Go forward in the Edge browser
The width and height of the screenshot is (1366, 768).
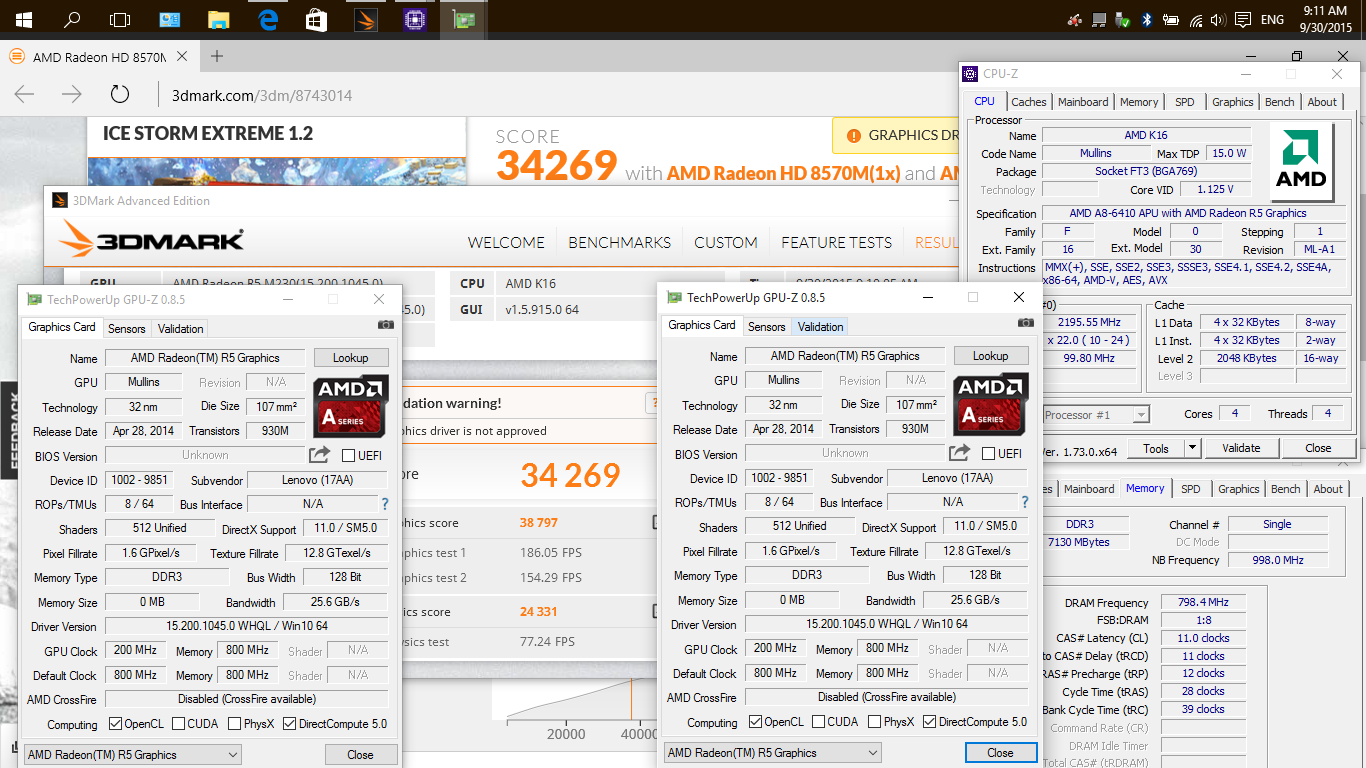pyautogui.click(x=72, y=95)
